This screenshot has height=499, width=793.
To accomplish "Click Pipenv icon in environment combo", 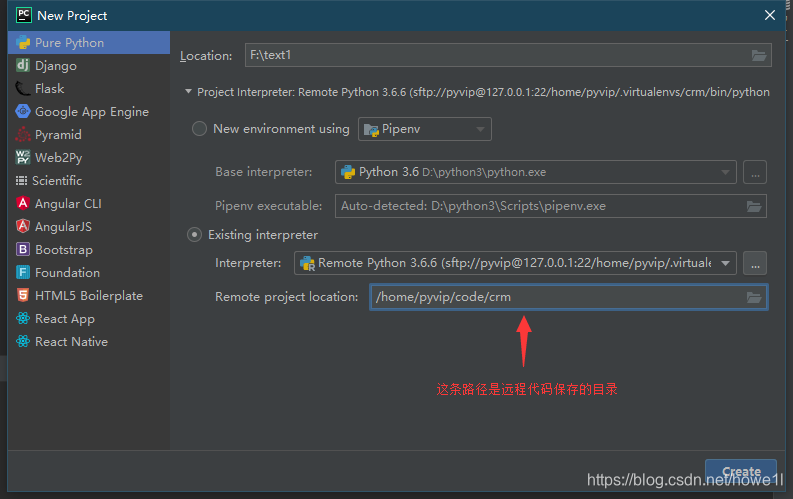I will point(371,130).
